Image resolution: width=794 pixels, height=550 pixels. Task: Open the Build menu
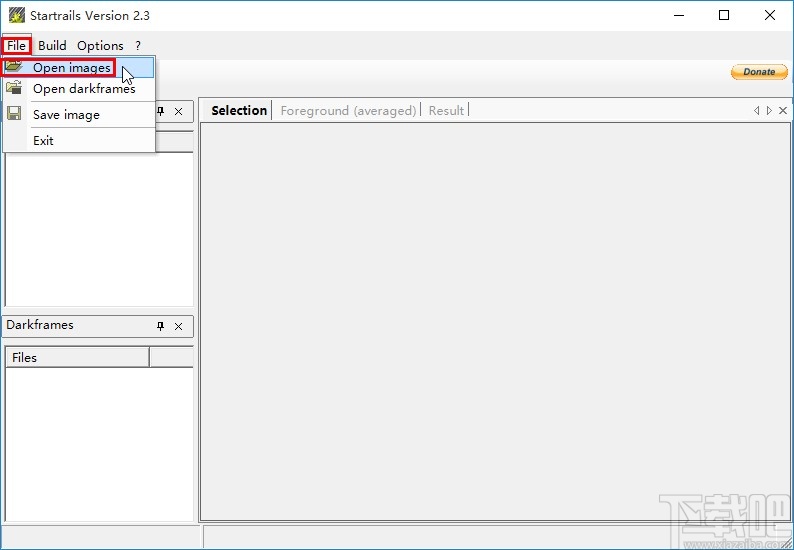click(x=52, y=46)
